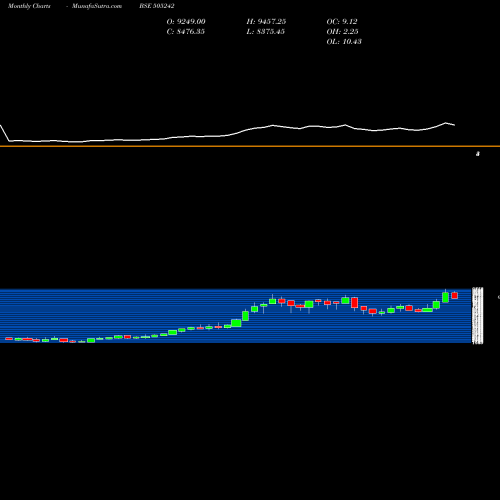The image size is (500, 500).
Task: Select the last red candlestick on the chart
Action: click(455, 295)
